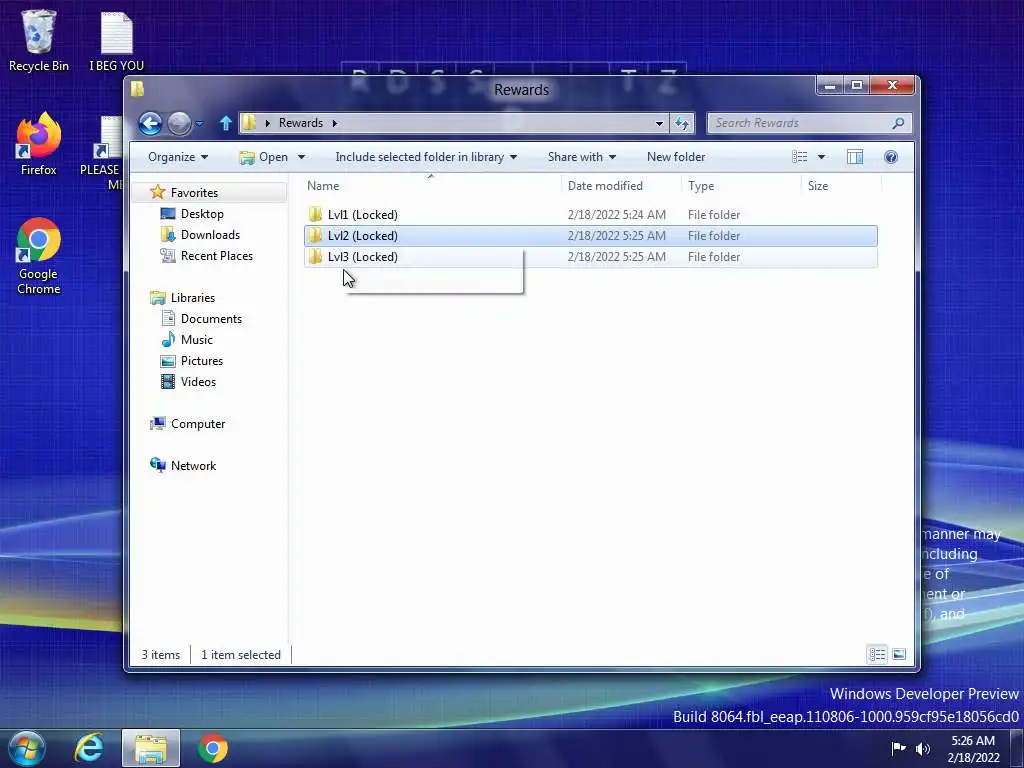
Task: Click the 5:24 AM date of Lvl1
Action: 616,215
